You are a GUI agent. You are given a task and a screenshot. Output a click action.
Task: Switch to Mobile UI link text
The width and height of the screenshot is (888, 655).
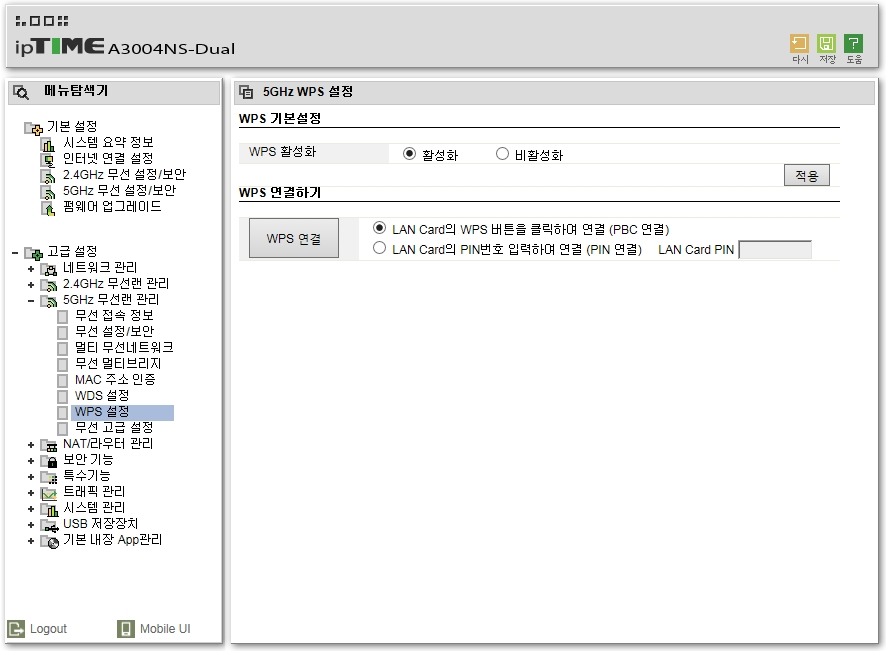point(165,629)
